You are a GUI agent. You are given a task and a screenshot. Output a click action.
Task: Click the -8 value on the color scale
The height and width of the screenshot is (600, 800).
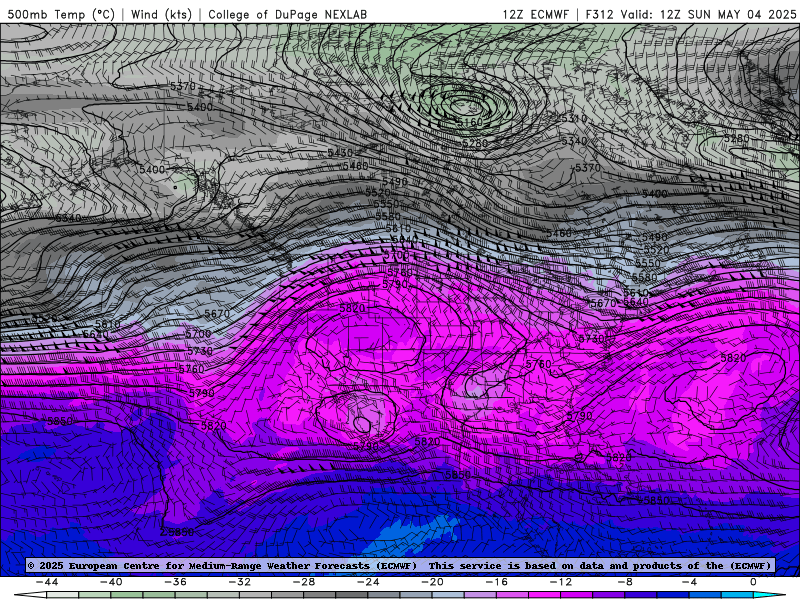click(x=625, y=582)
